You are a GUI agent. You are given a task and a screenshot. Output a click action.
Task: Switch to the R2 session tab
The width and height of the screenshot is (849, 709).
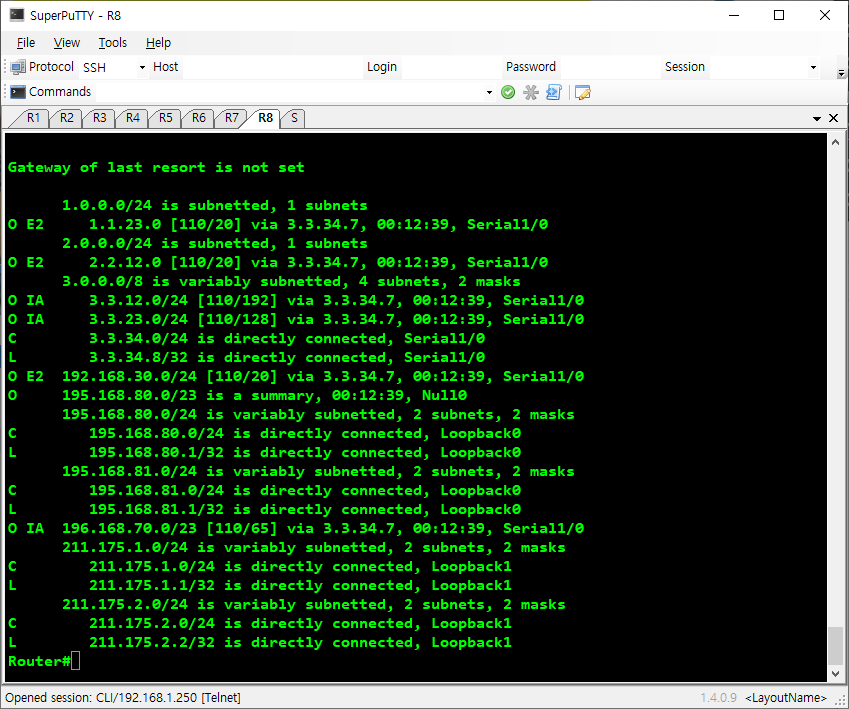[67, 118]
